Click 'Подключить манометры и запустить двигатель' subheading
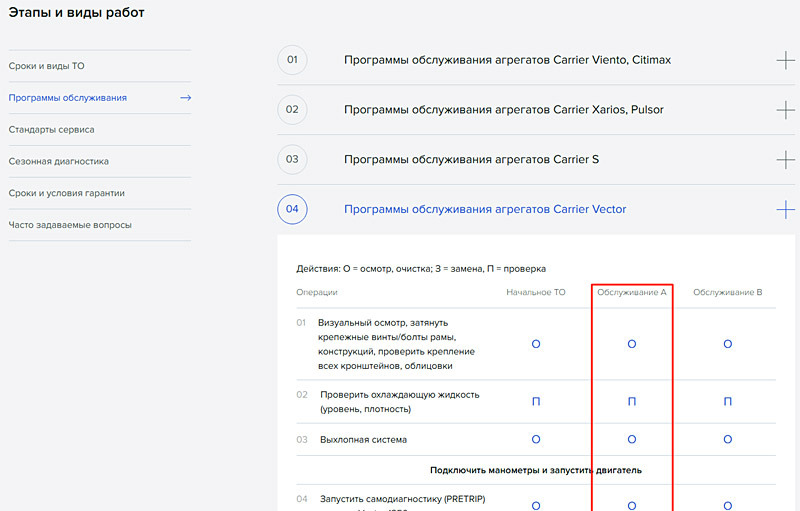Screen dimensions: 800x511 [x=536, y=470]
